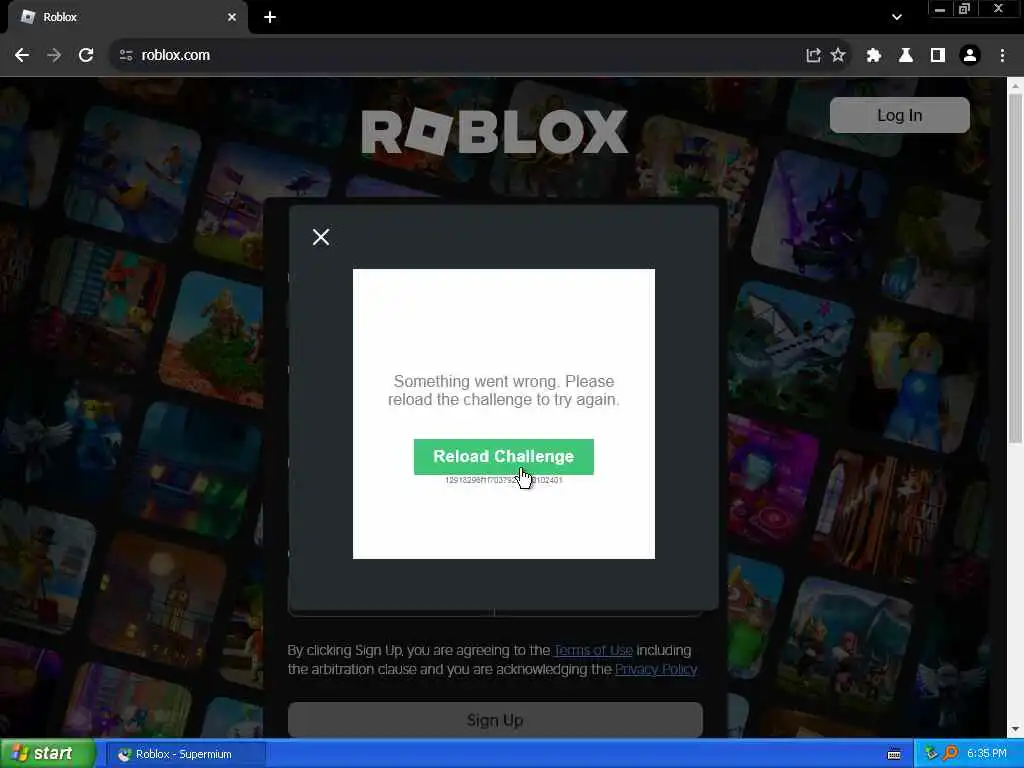Click the challenge ID text under the button
The image size is (1024, 768).
tap(504, 480)
